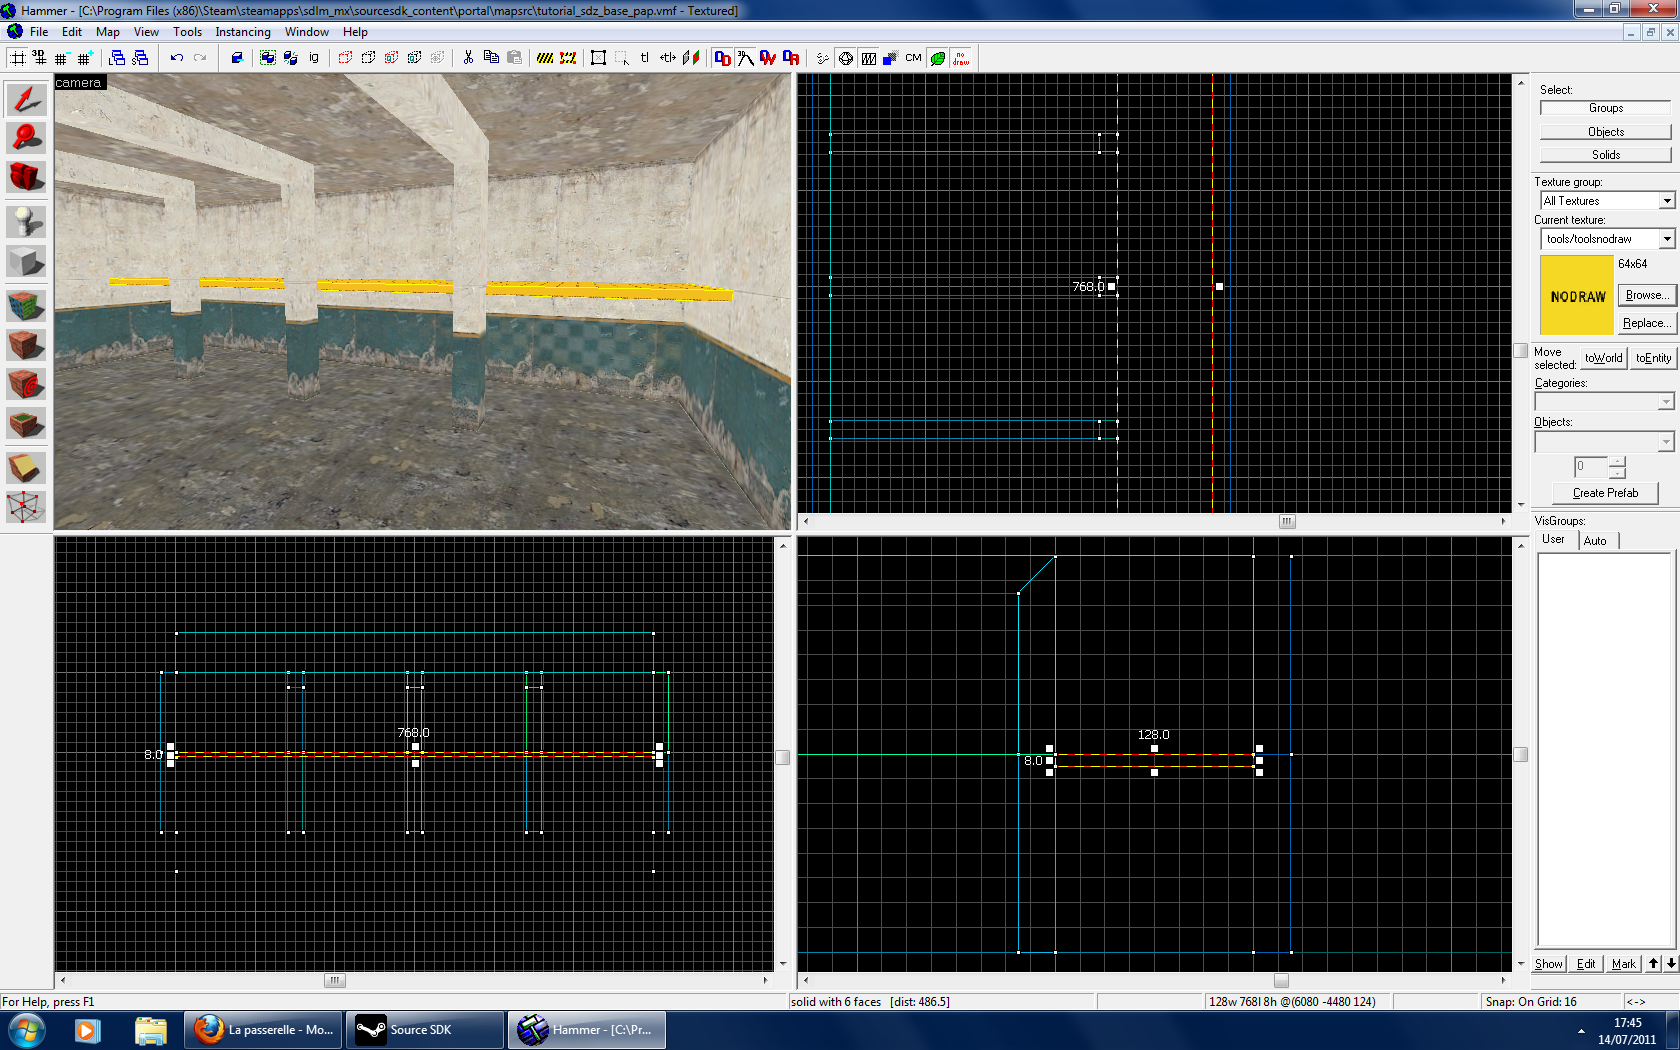Screen dimensions: 1680x1050
Task: Activate the Clipping tool
Action: point(26,467)
